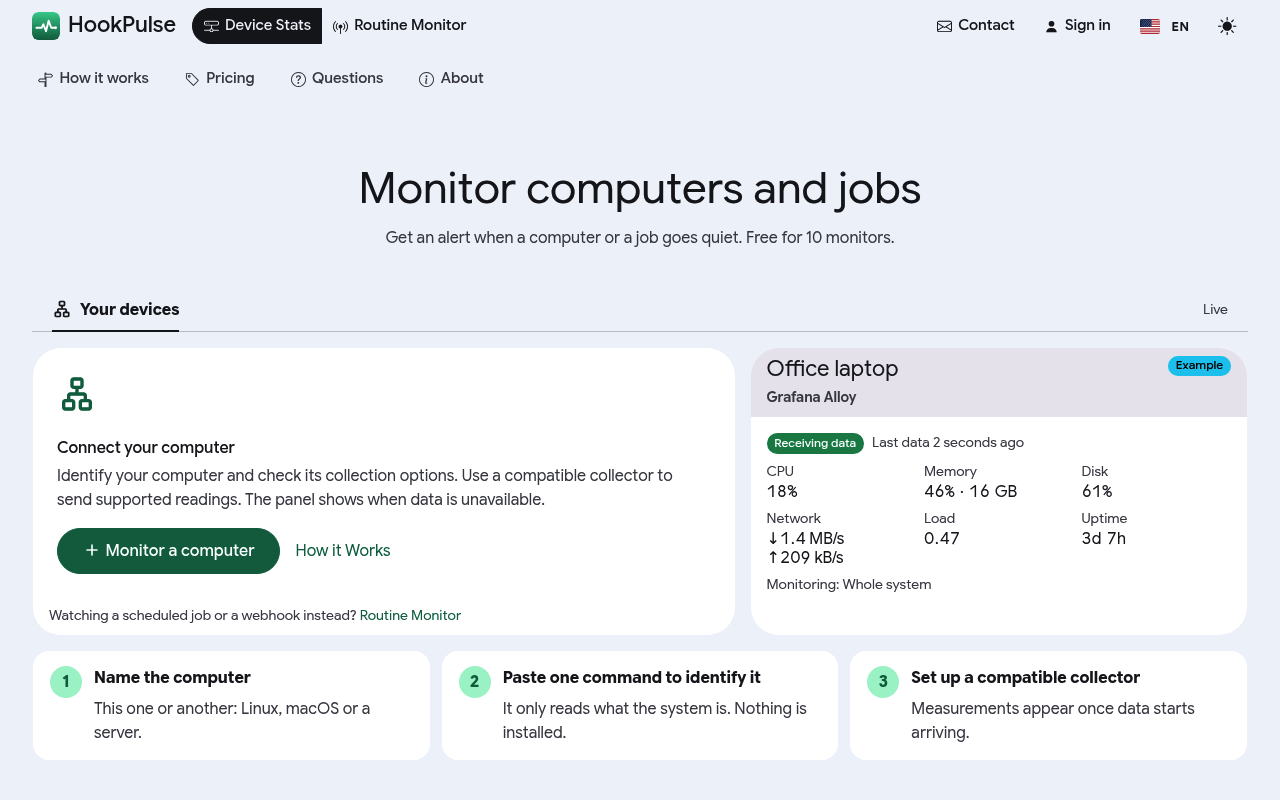Click the Grafana Alloy label
1280x800 pixels.
811,397
